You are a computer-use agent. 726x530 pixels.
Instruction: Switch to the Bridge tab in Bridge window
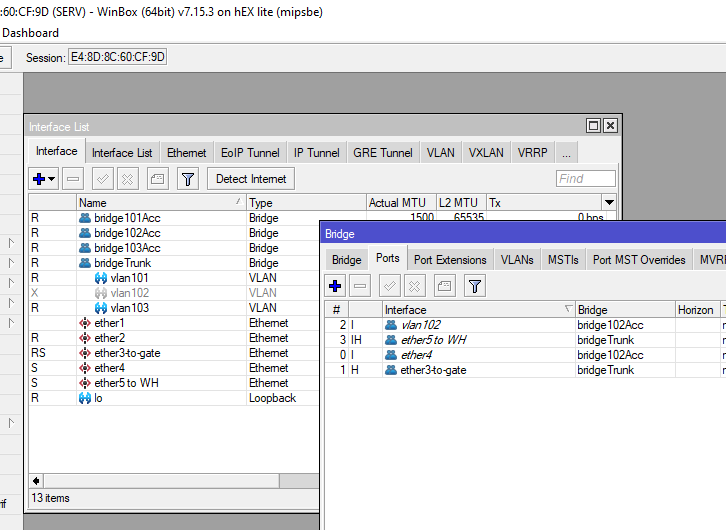[346, 260]
